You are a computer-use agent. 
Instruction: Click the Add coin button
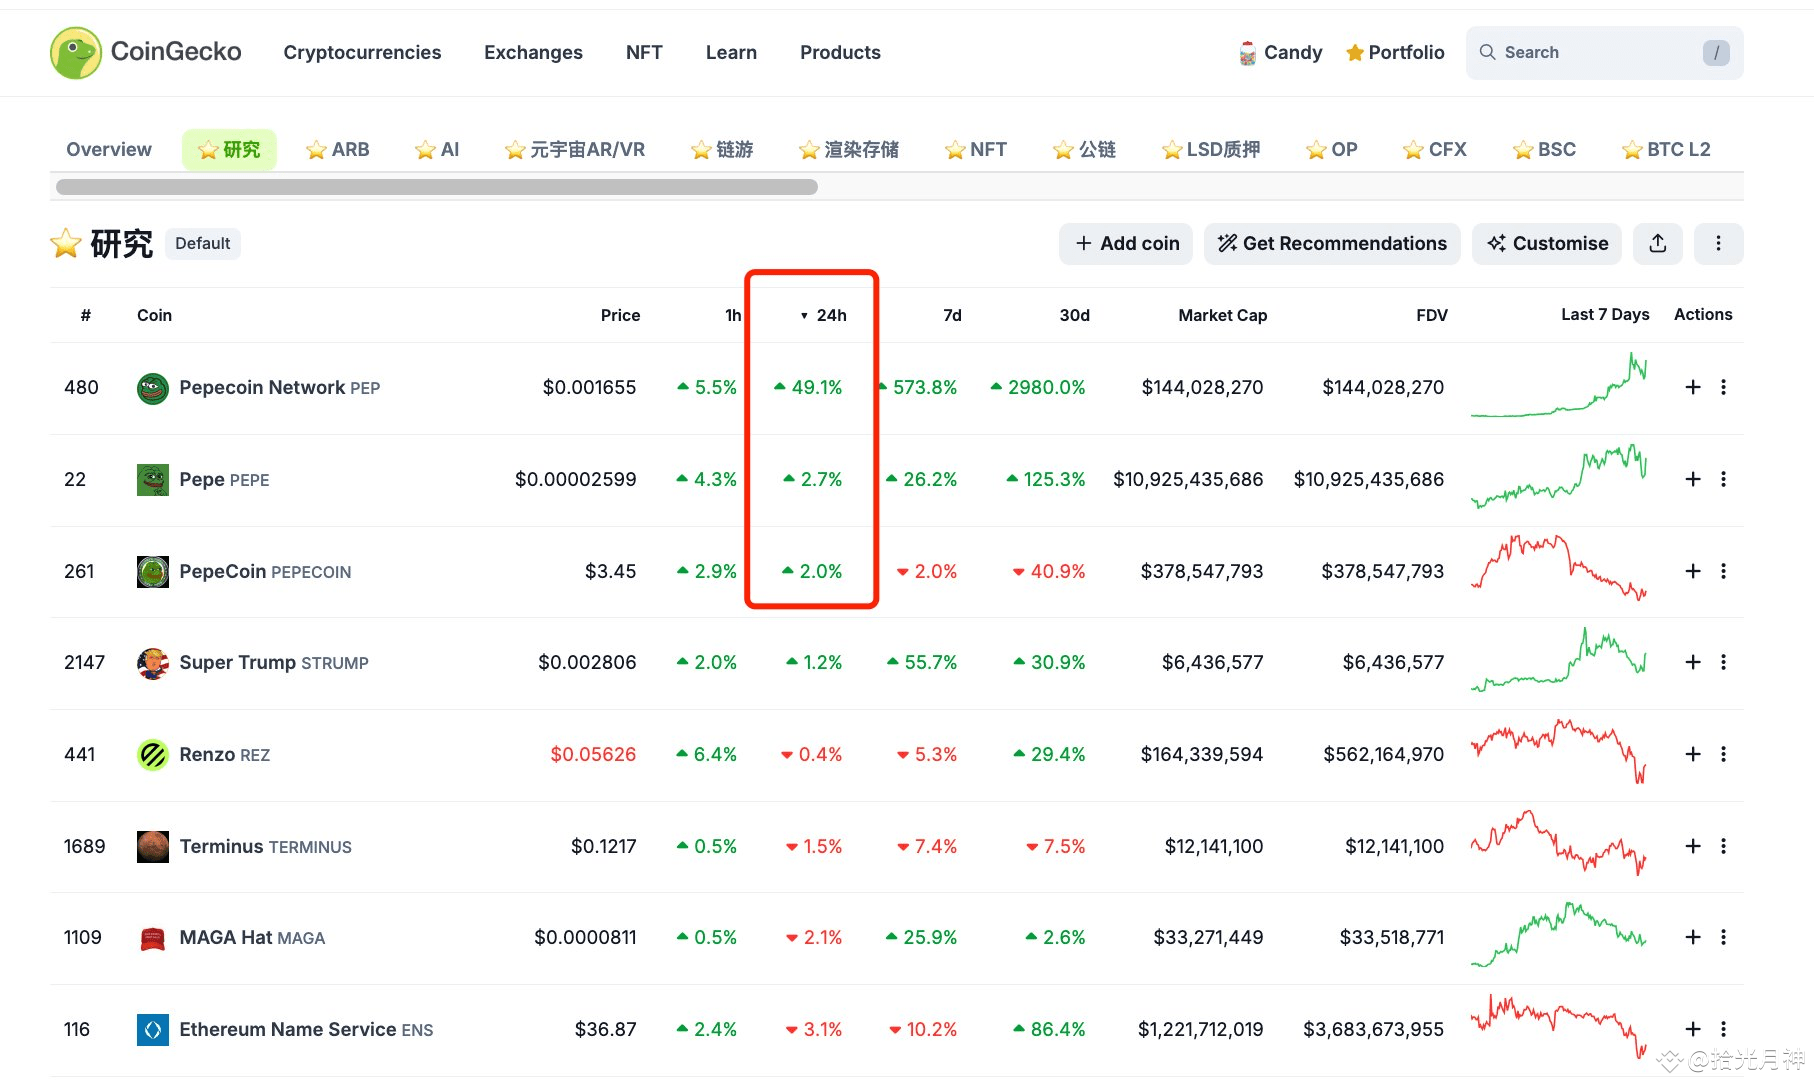(x=1125, y=243)
